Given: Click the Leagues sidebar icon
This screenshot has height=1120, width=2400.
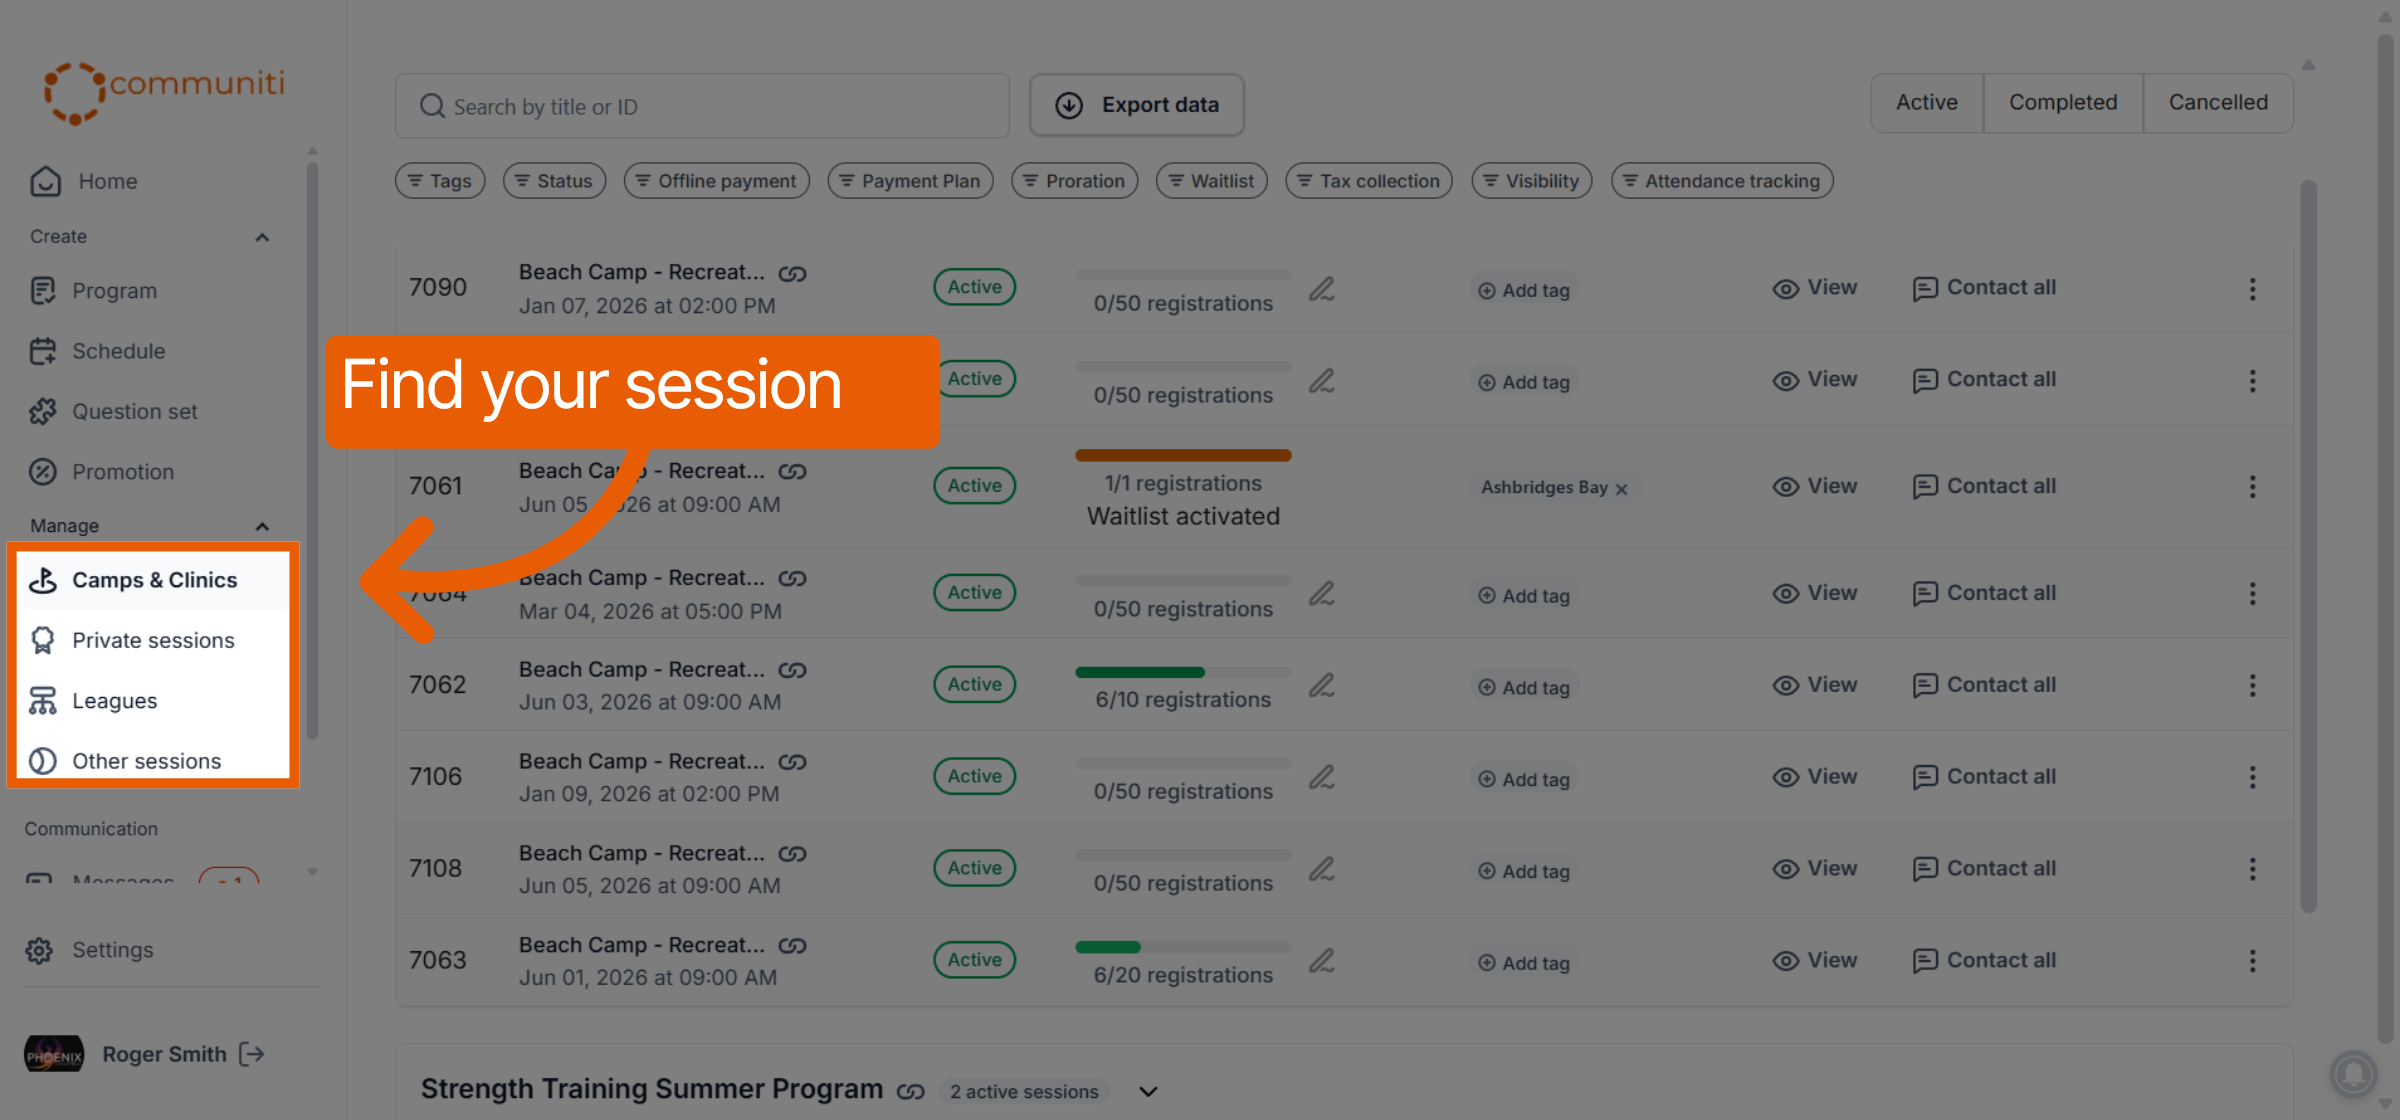Looking at the screenshot, I should pyautogui.click(x=42, y=701).
